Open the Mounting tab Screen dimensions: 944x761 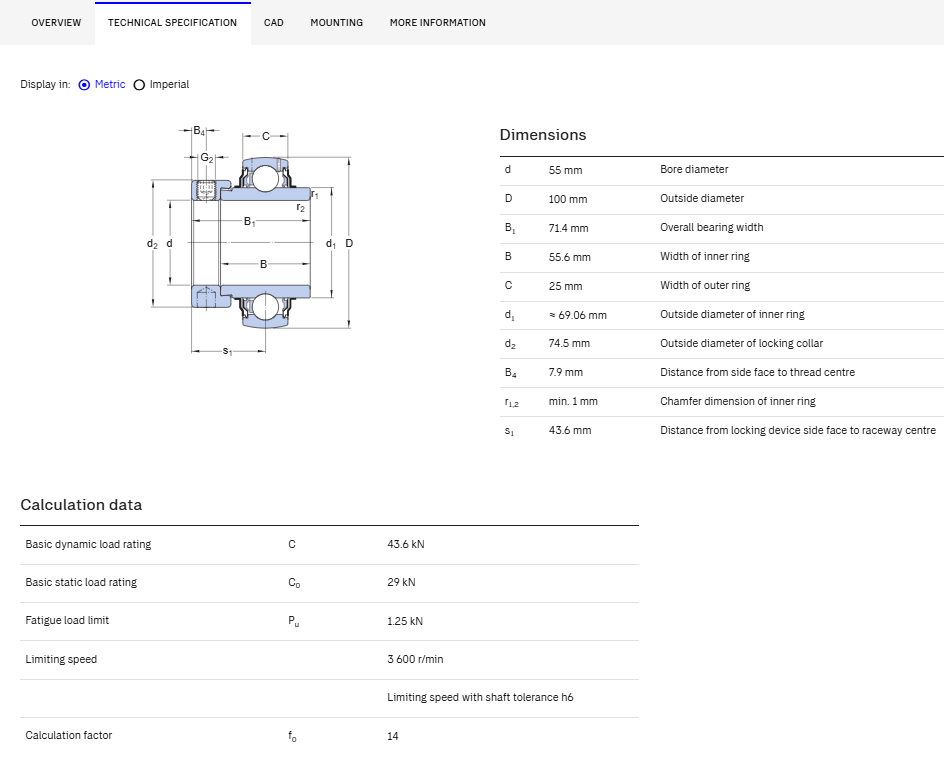coord(337,23)
